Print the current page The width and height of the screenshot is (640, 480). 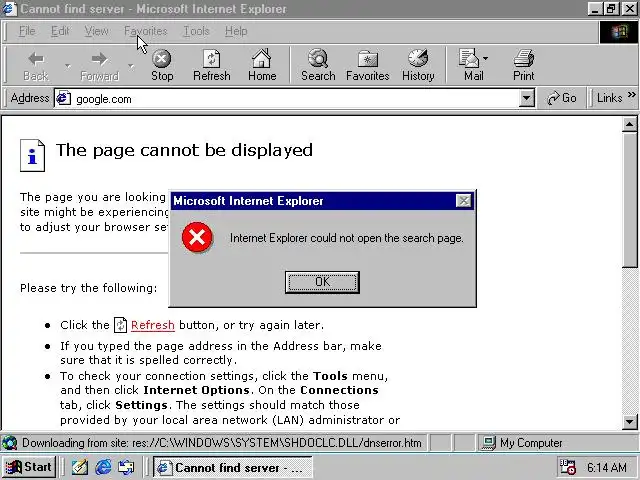click(523, 66)
